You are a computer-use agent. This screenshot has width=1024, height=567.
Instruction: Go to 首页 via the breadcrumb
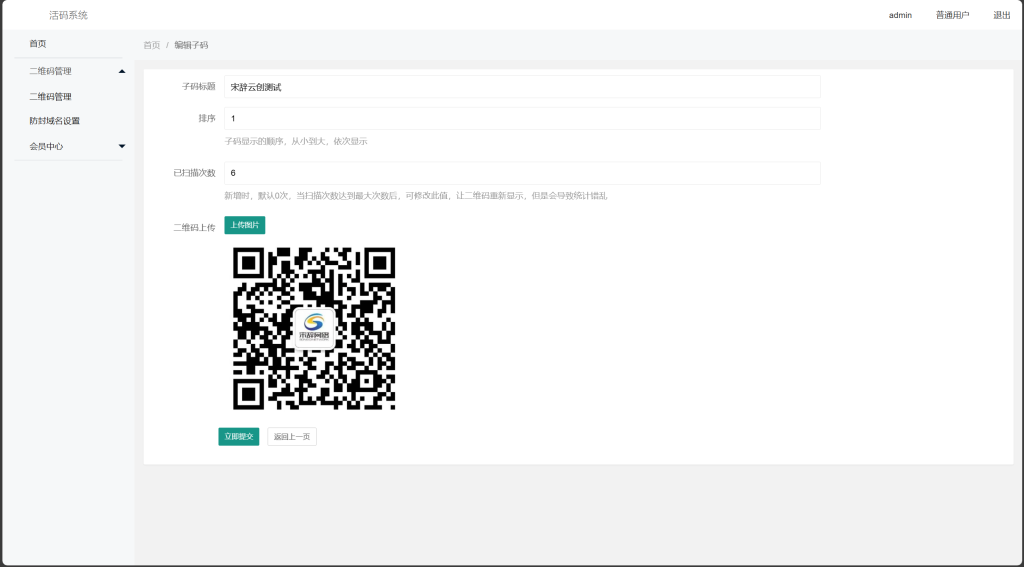pyautogui.click(x=151, y=45)
